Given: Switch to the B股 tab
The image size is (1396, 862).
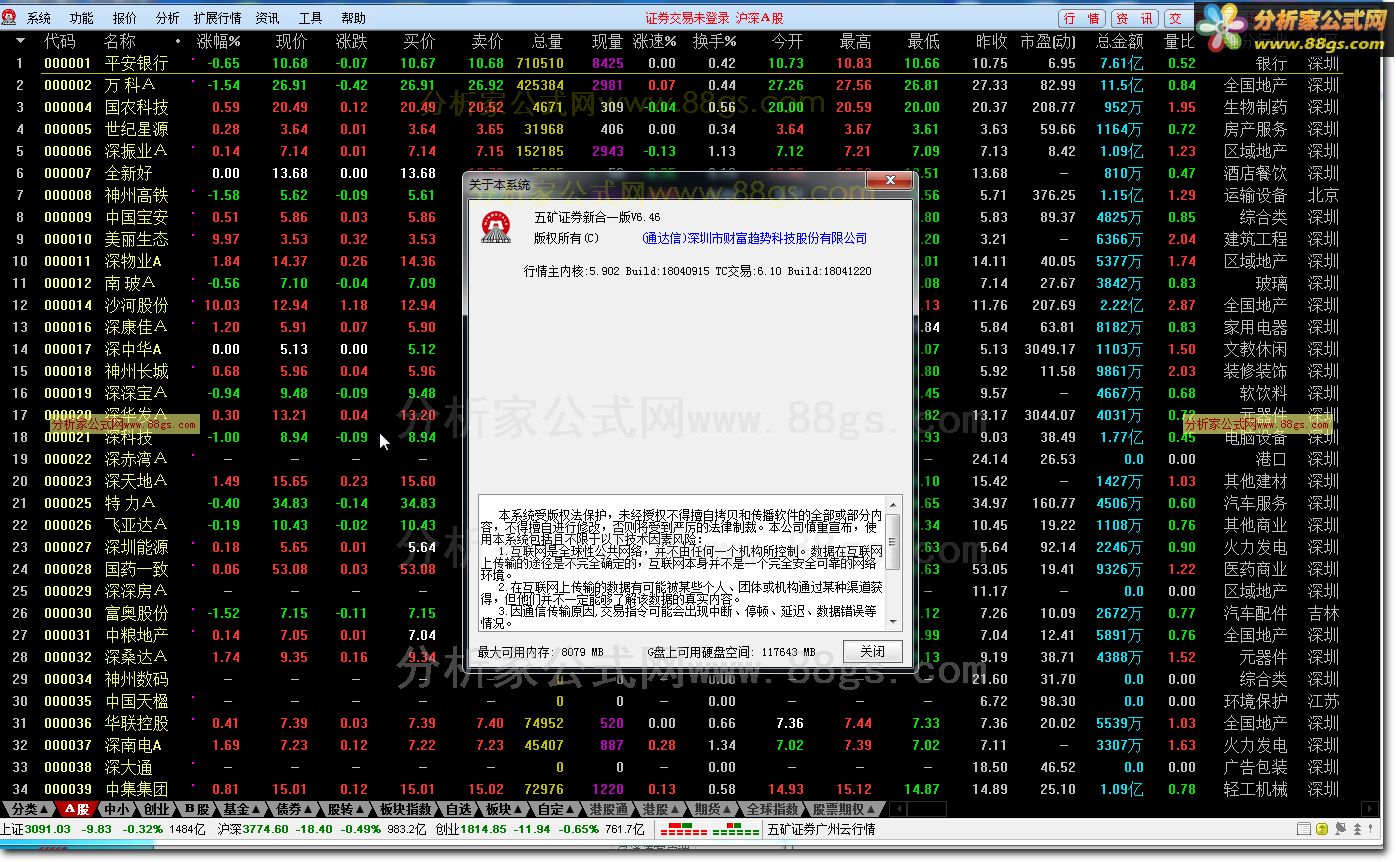Looking at the screenshot, I should click(196, 809).
